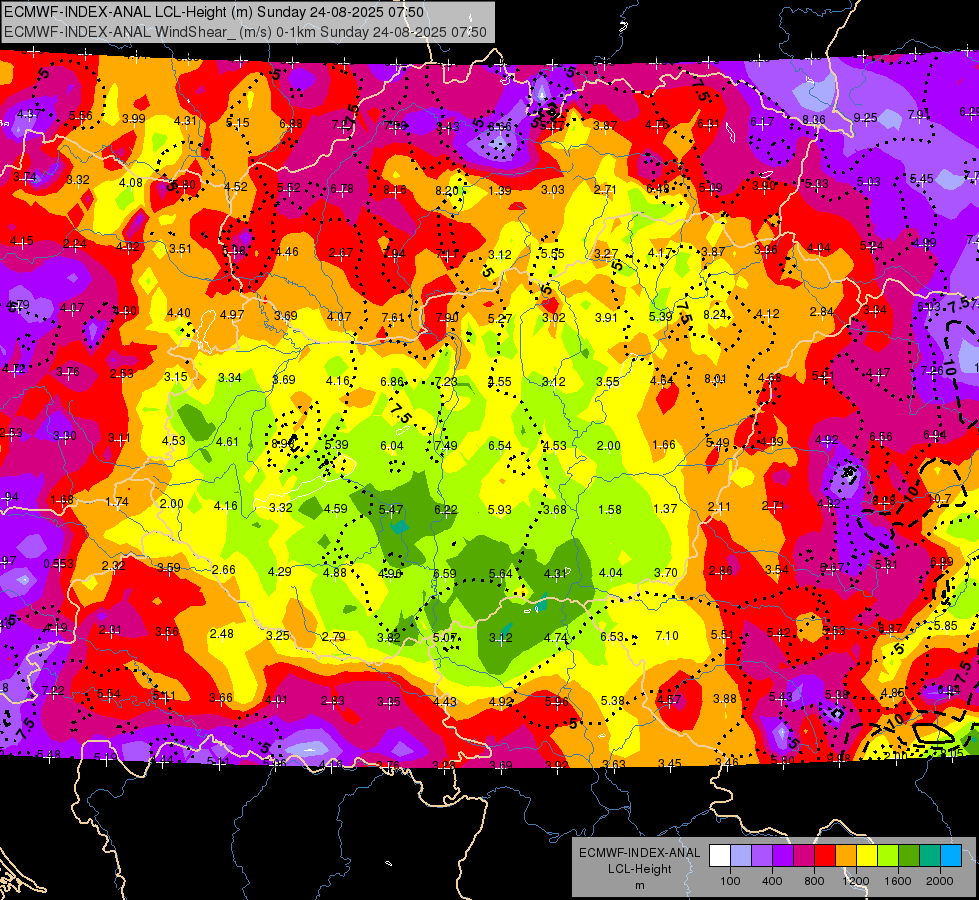
Task: Click the wind shear value 2.84
Action: coord(822,312)
